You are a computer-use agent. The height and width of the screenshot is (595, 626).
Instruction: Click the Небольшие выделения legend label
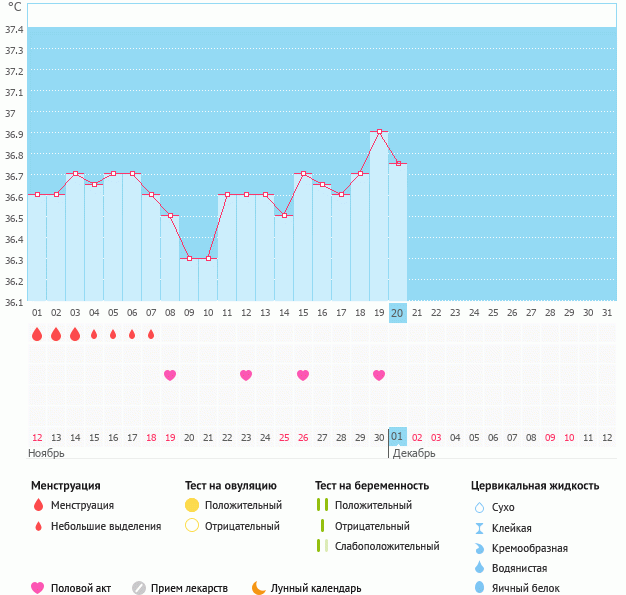(x=106, y=526)
